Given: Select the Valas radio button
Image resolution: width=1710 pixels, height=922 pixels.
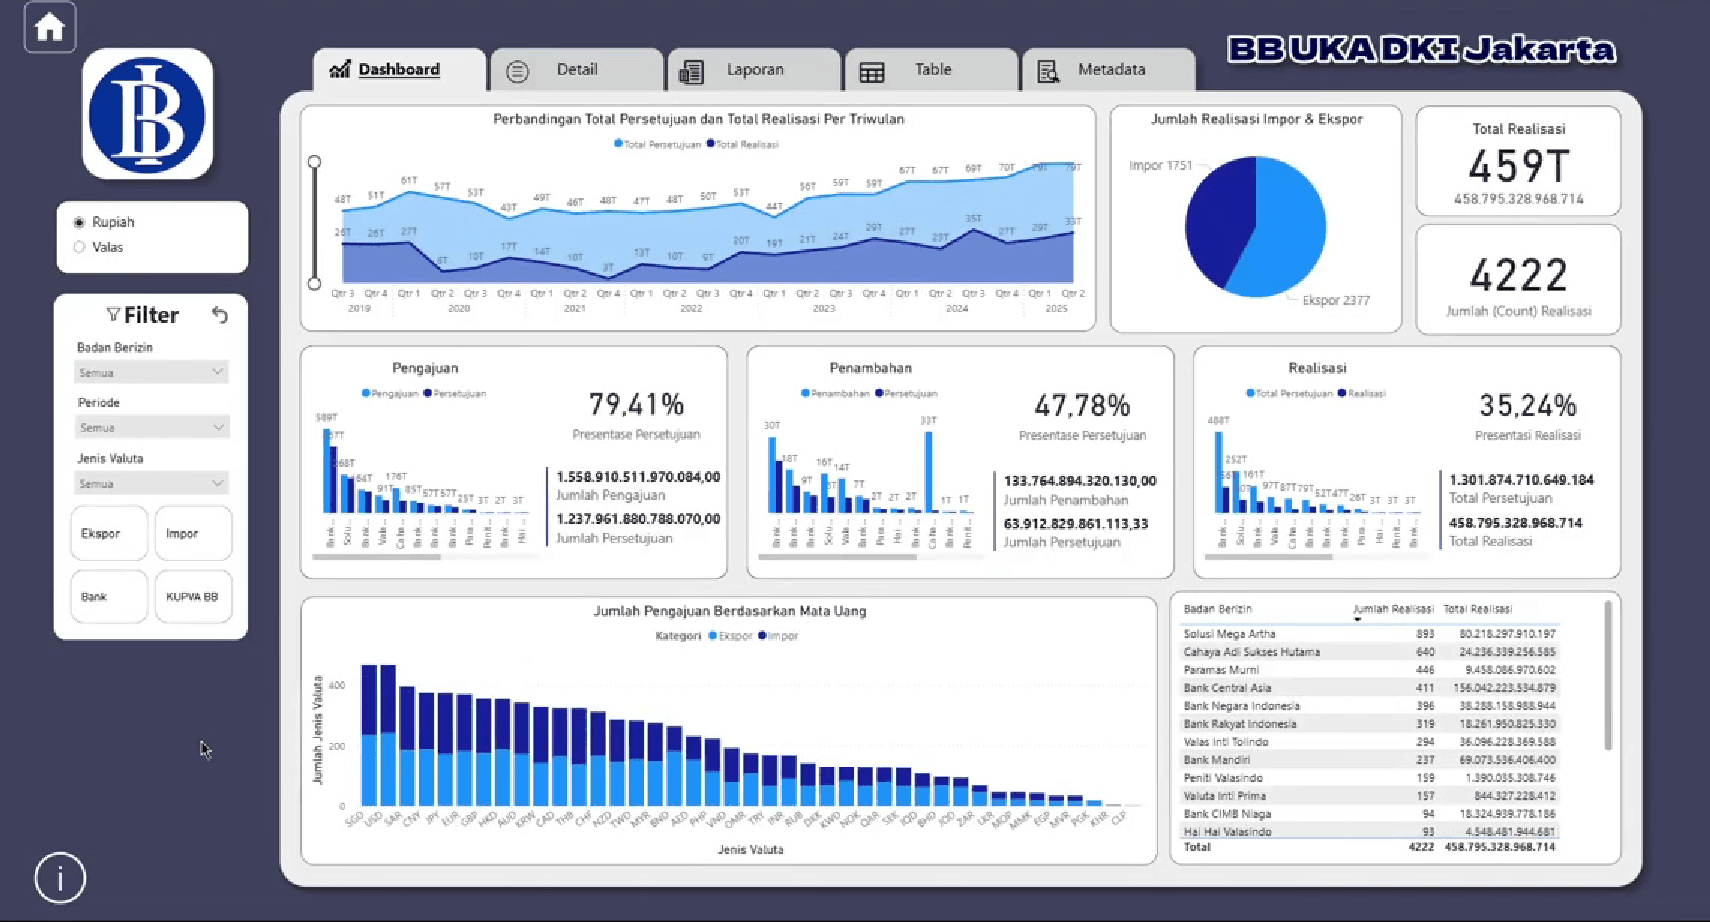Looking at the screenshot, I should (x=79, y=246).
